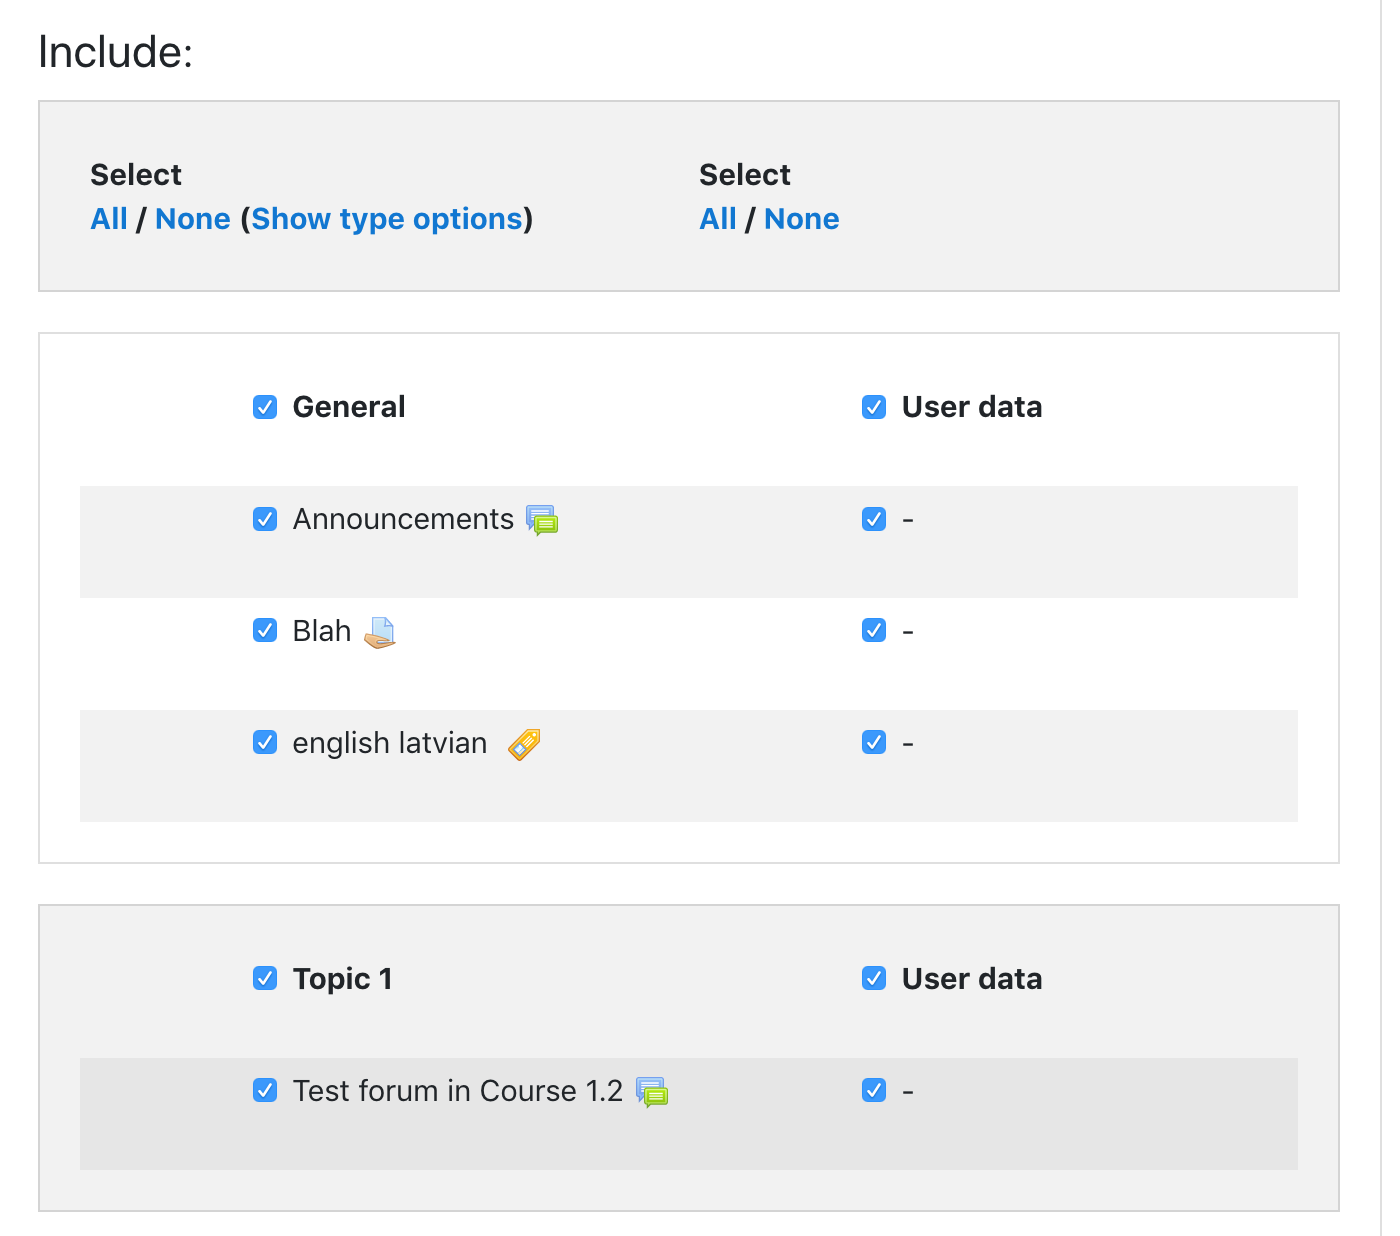Click the General section label
The width and height of the screenshot is (1400, 1236).
click(x=349, y=407)
